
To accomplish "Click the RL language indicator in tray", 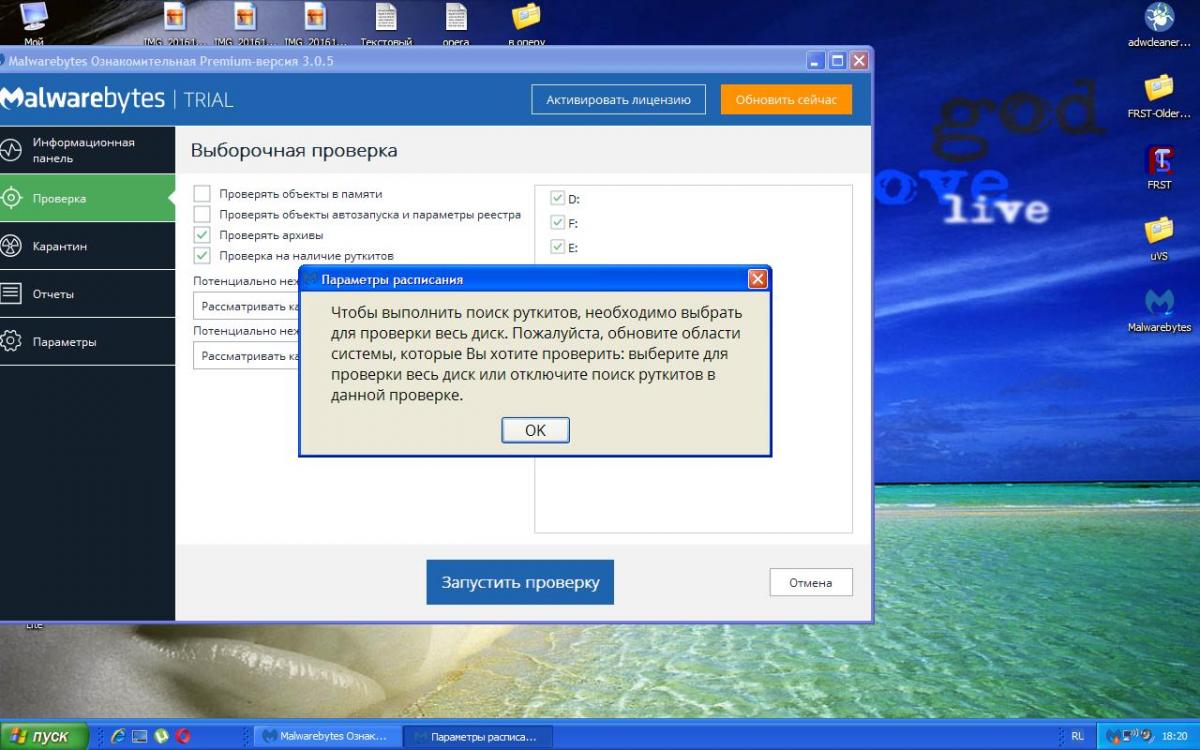I will point(1077,736).
